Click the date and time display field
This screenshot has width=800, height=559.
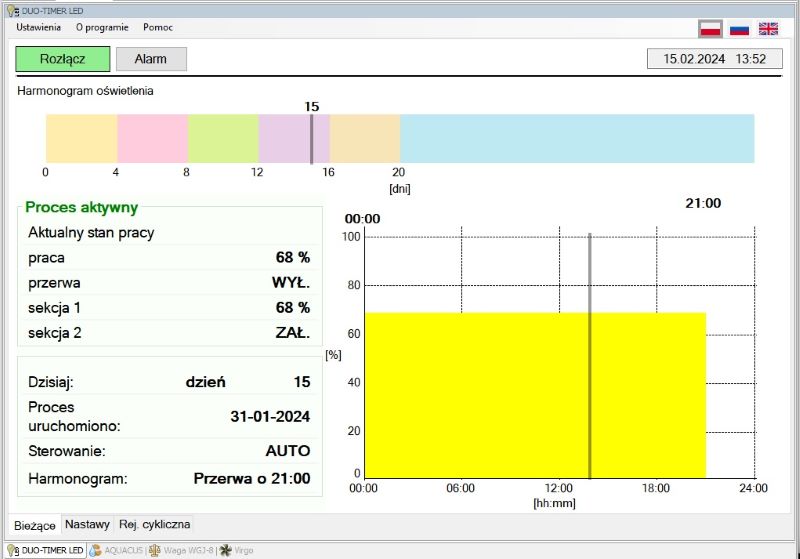tap(714, 59)
